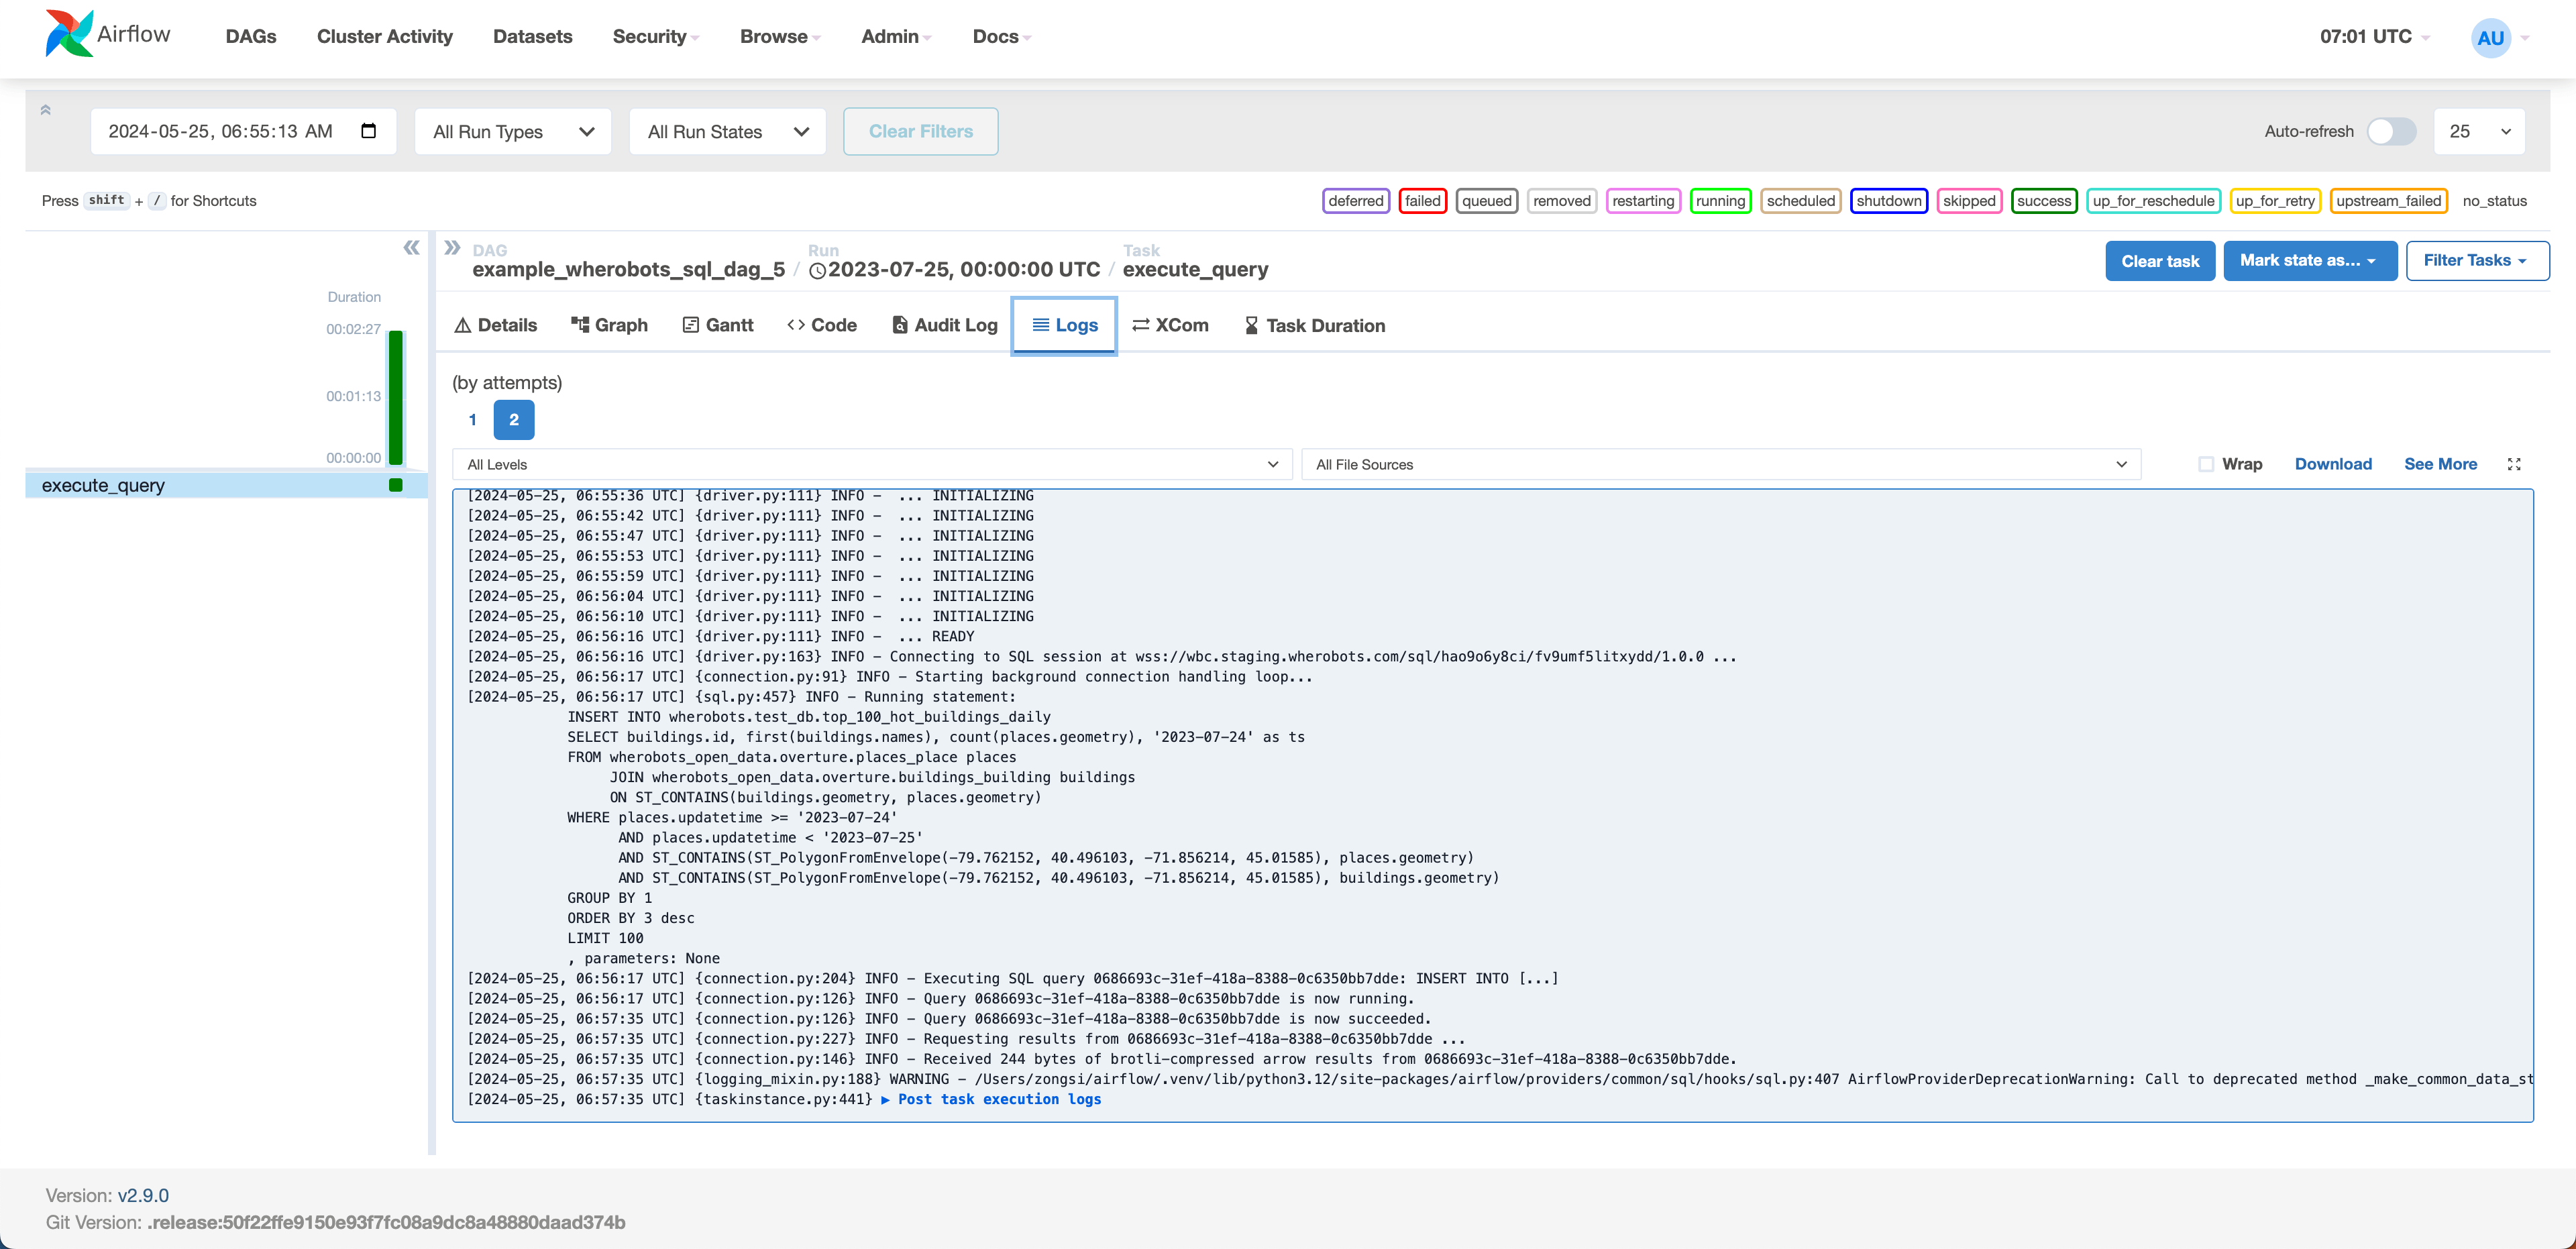Click the removed status legend badge
This screenshot has width=2576, height=1249.
point(1561,201)
